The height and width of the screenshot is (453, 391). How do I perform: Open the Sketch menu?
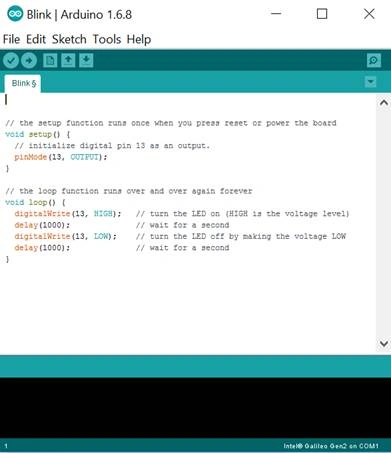click(69, 39)
